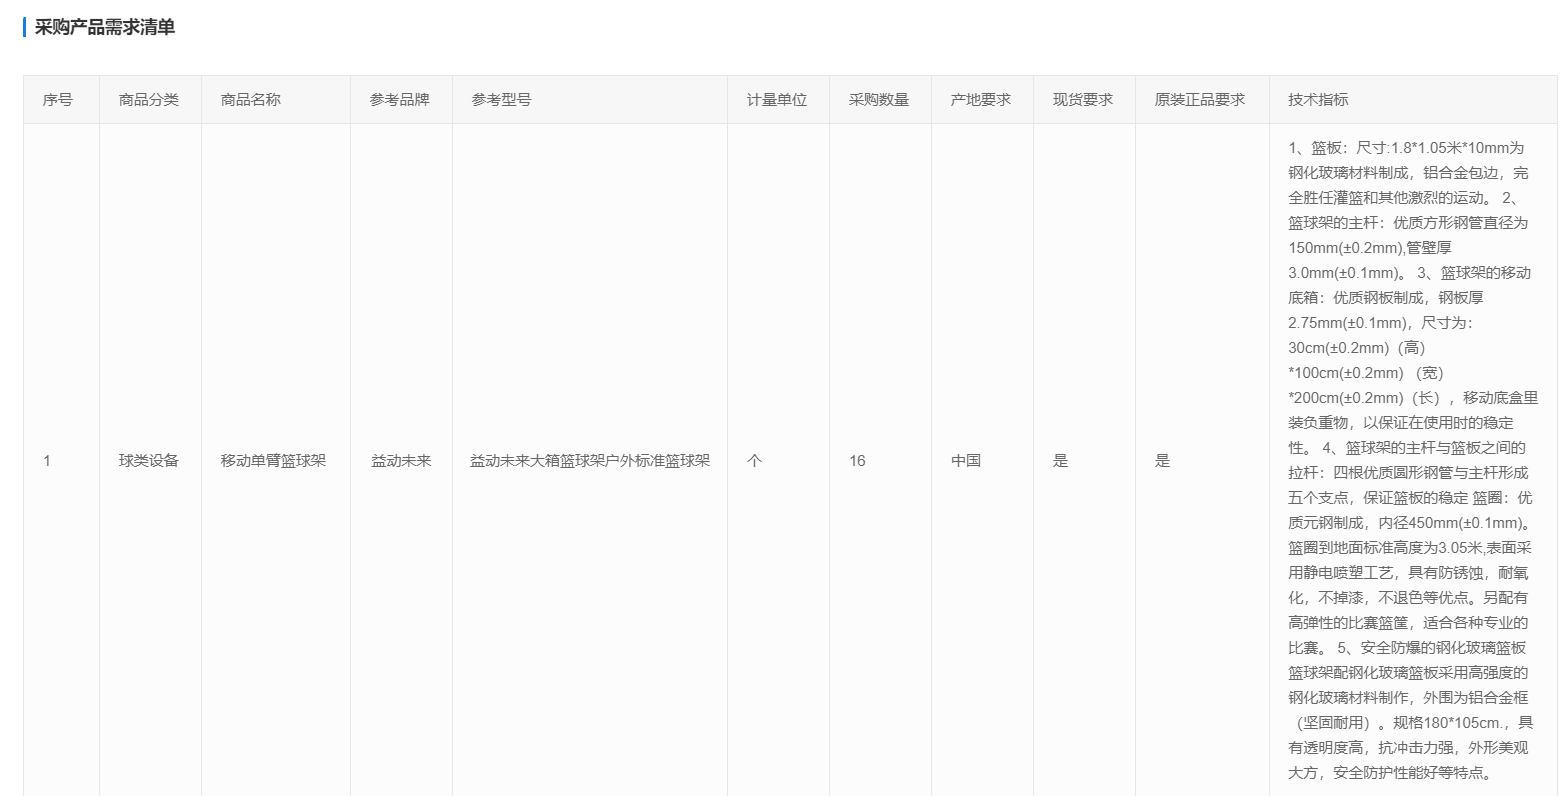
Task: Click the 计量单位 column header
Action: [777, 100]
